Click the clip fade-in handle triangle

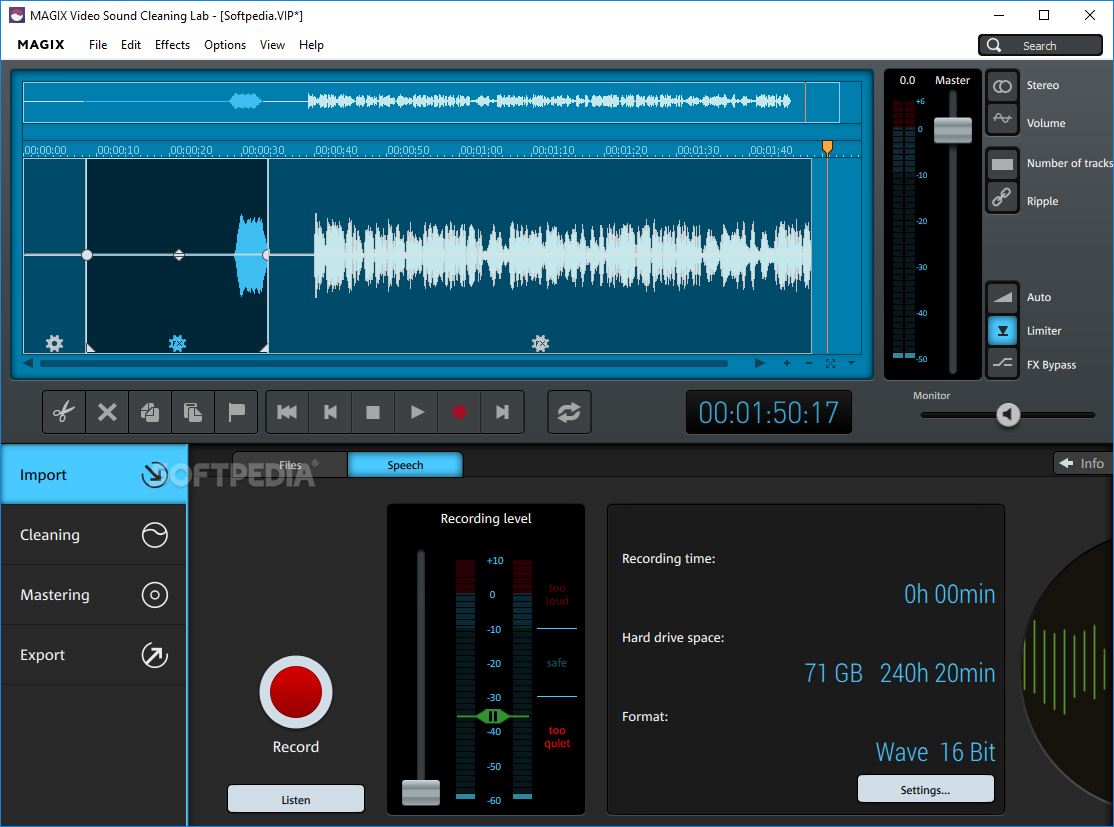click(90, 347)
